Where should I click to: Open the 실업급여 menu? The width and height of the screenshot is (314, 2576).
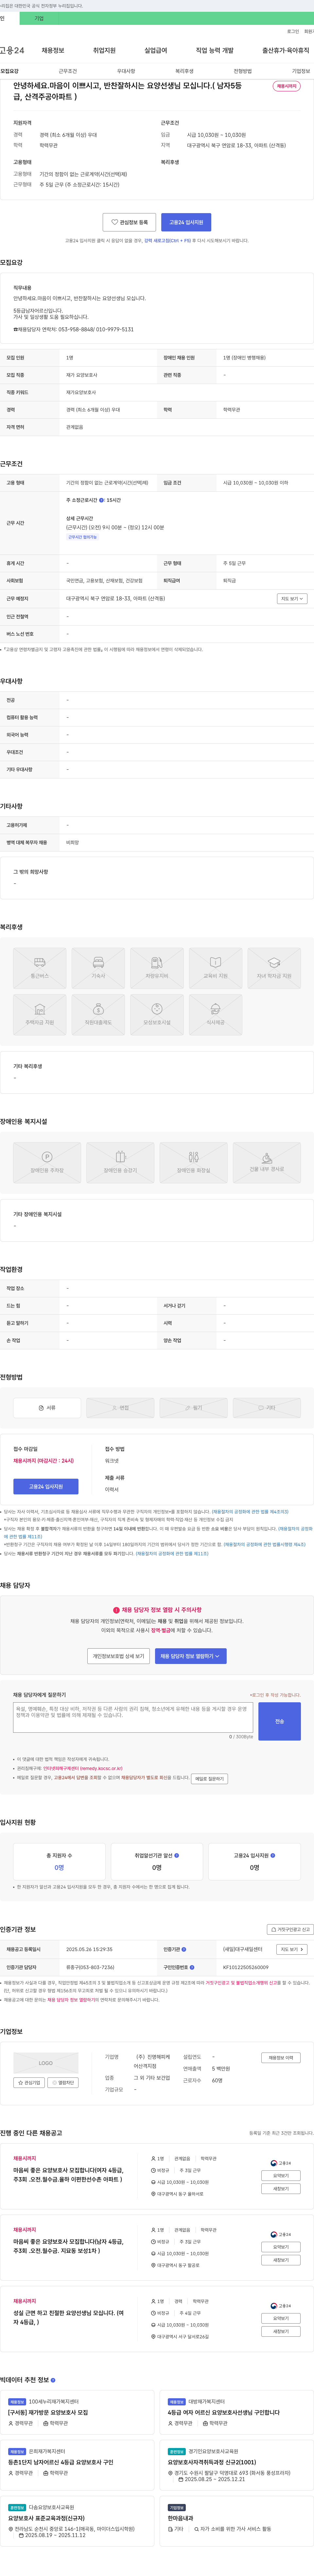coord(156,50)
